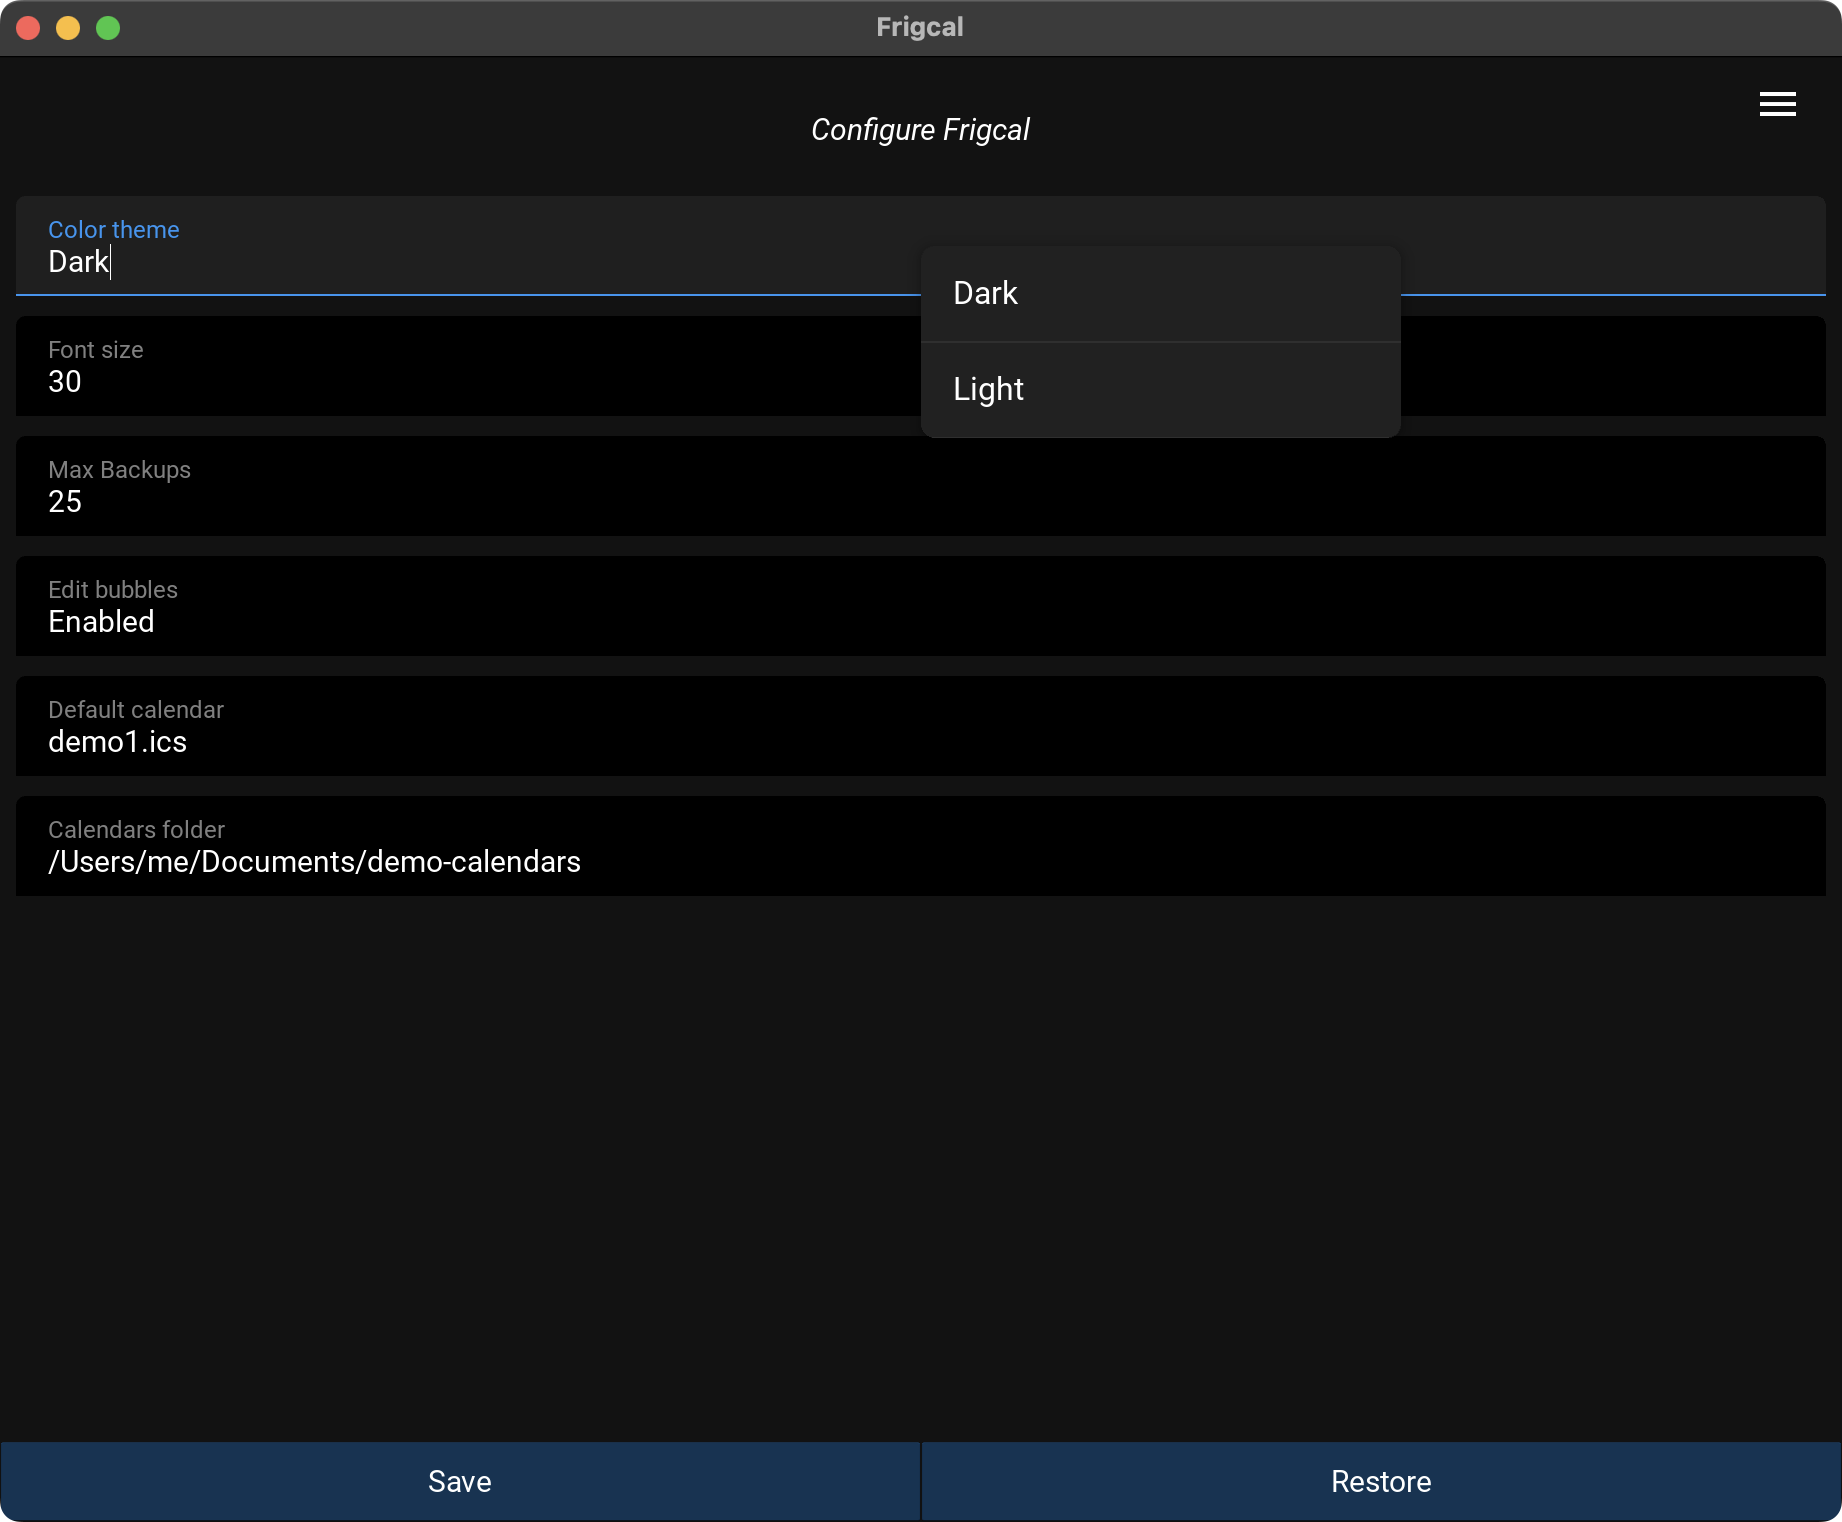Minimize window using yellow button
1842x1522 pixels.
pos(68,28)
